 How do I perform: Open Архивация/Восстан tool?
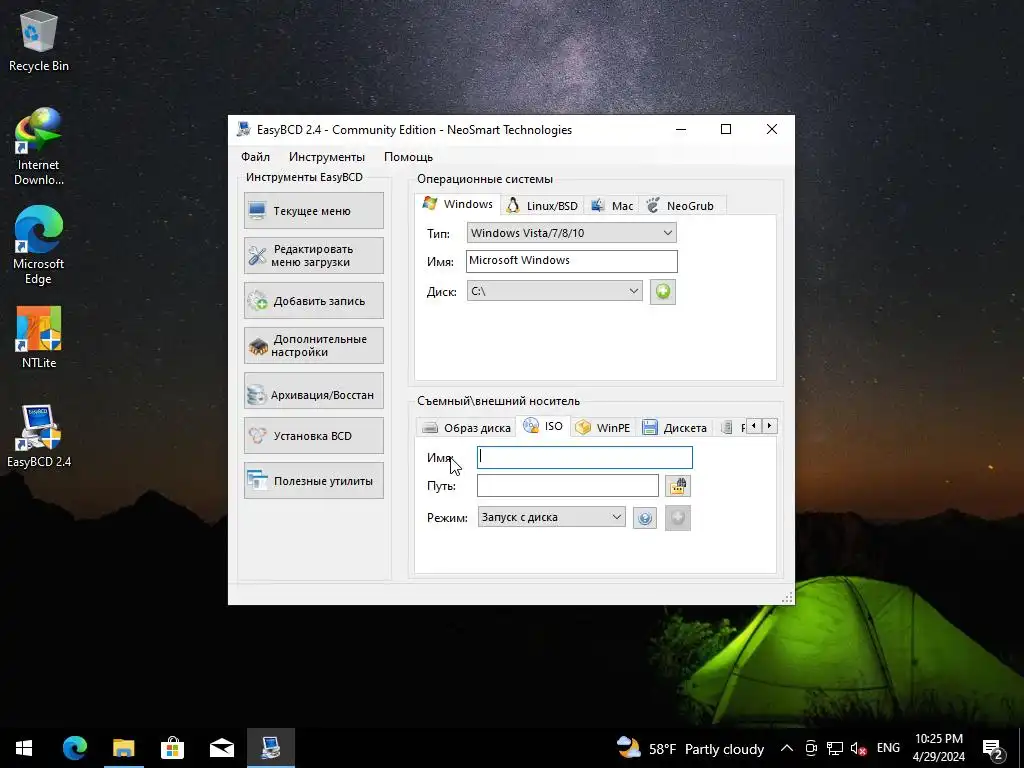313,391
